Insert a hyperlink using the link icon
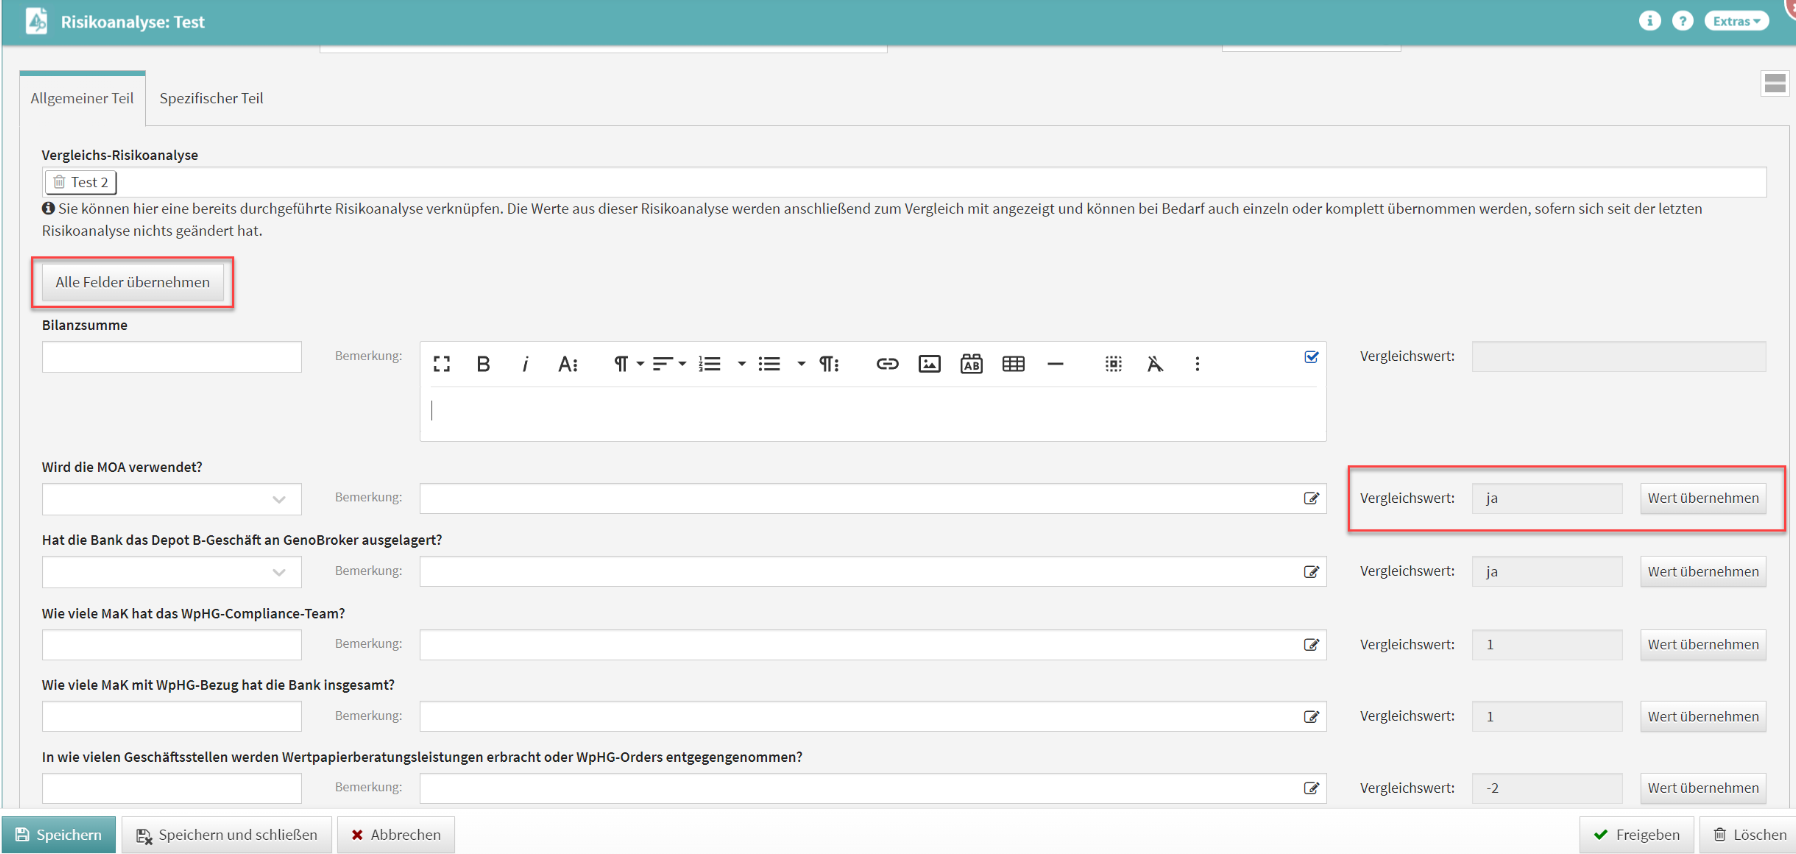The image size is (1796, 854). (x=887, y=364)
